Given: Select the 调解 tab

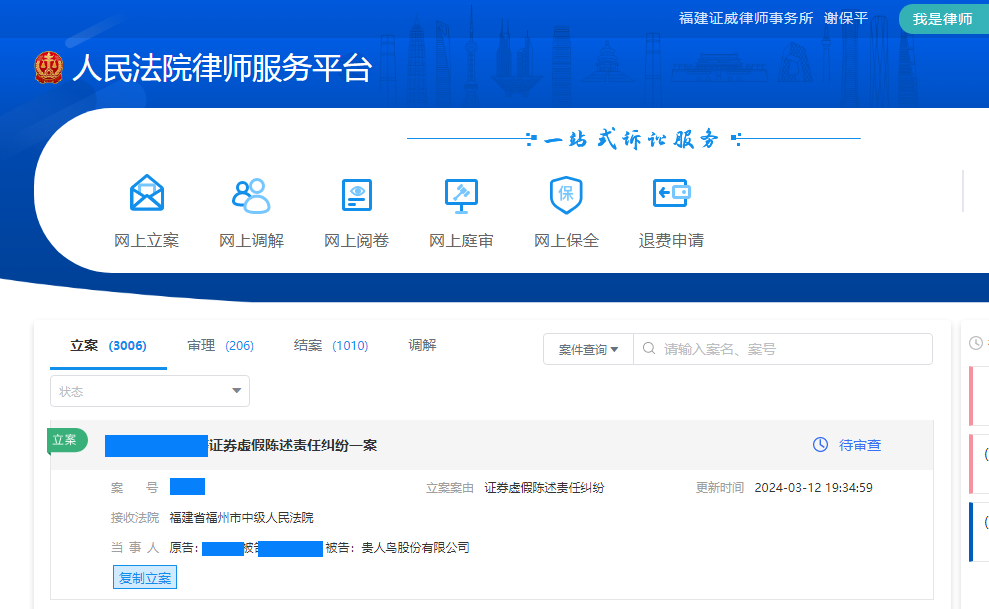Looking at the screenshot, I should pyautogui.click(x=421, y=345).
